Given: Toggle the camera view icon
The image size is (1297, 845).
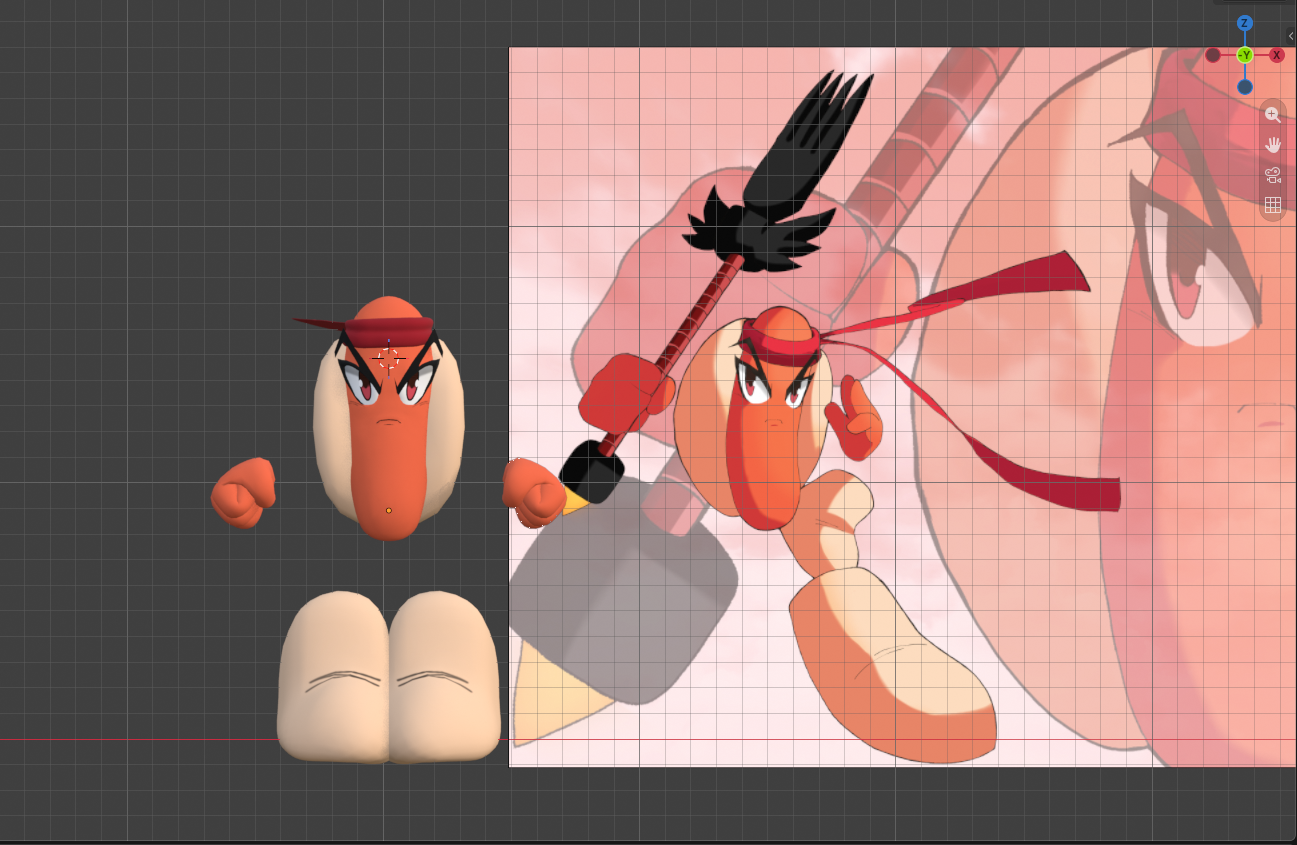Looking at the screenshot, I should [1273, 176].
